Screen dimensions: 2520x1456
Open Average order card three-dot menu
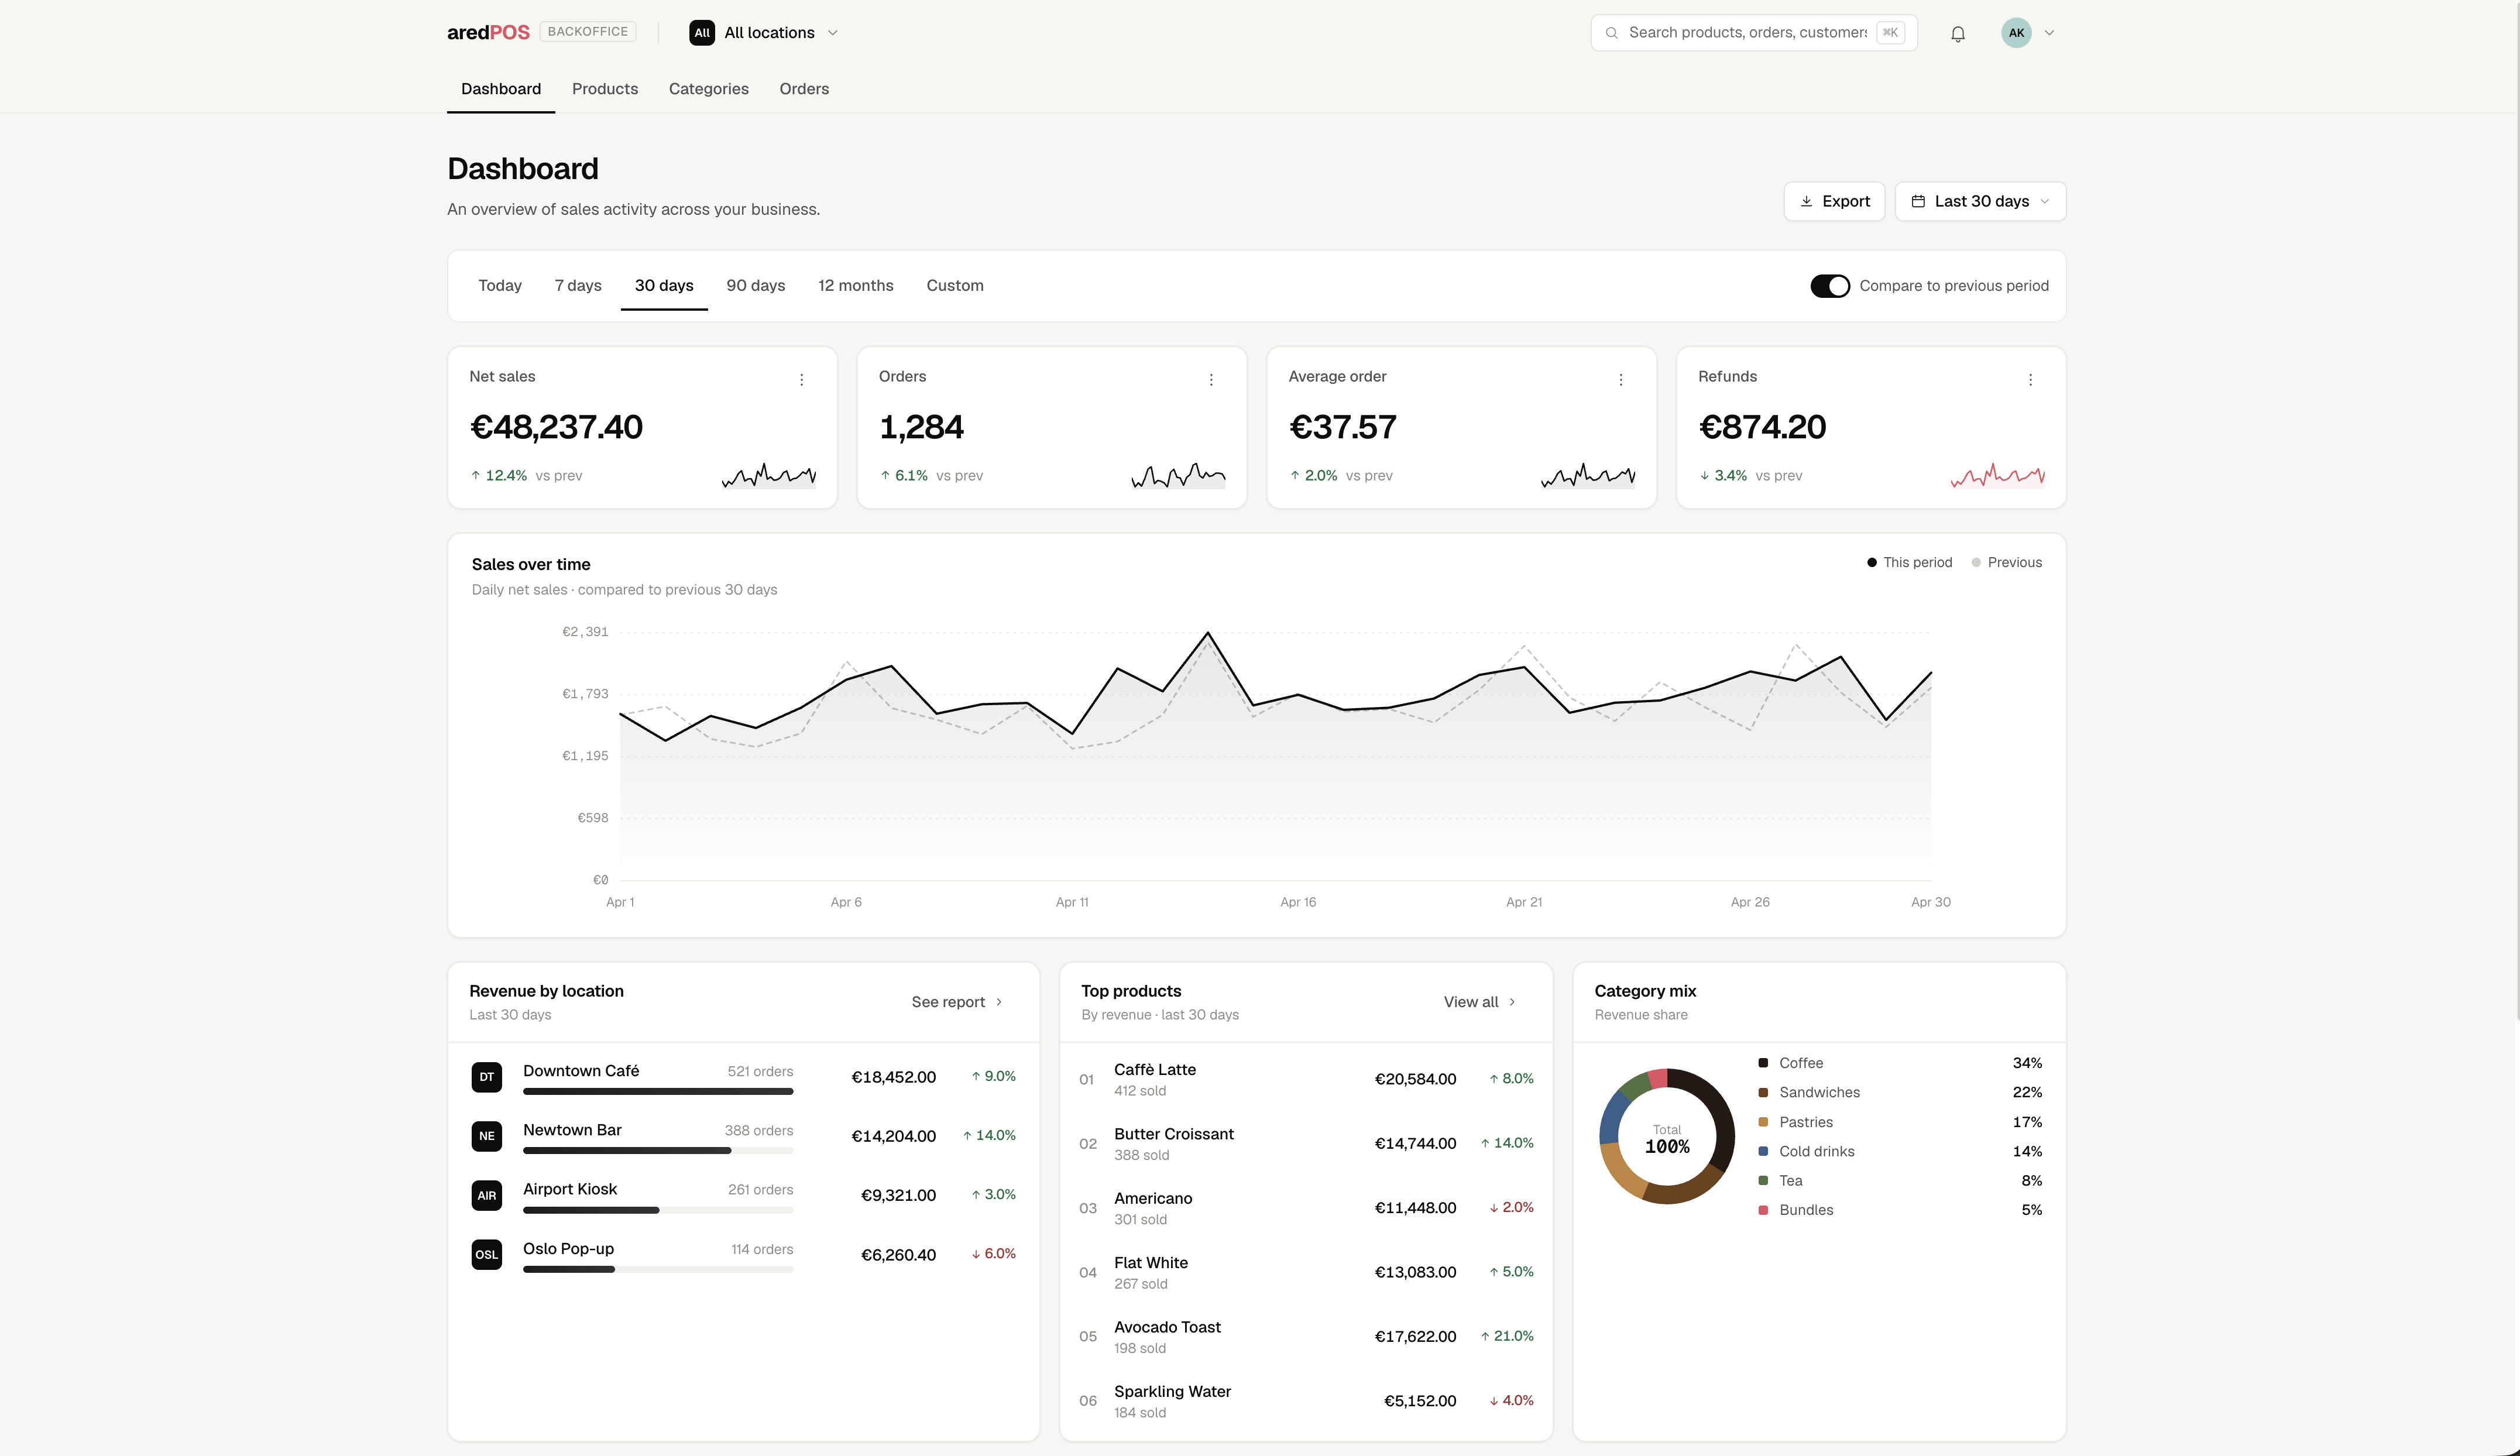tap(1621, 380)
